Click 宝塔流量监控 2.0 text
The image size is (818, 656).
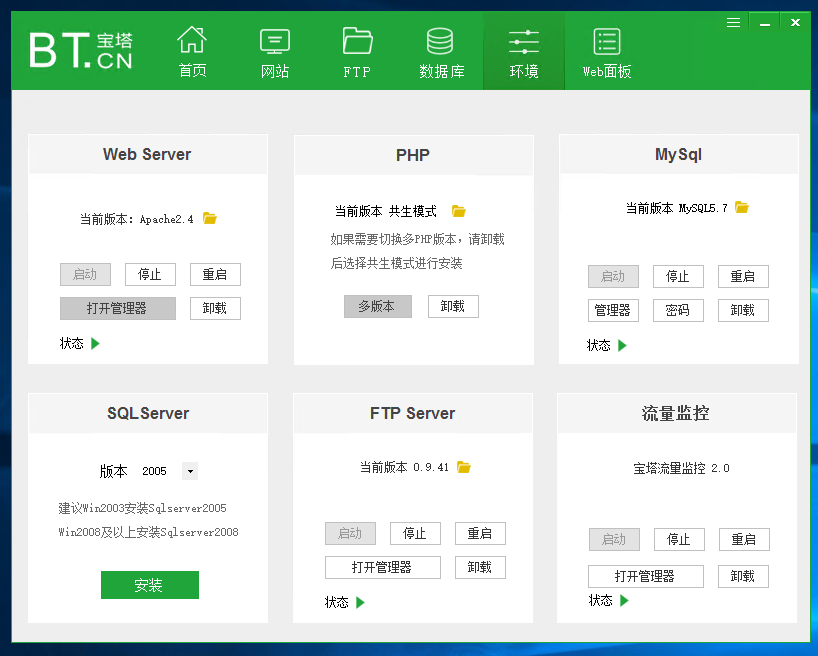tap(681, 468)
